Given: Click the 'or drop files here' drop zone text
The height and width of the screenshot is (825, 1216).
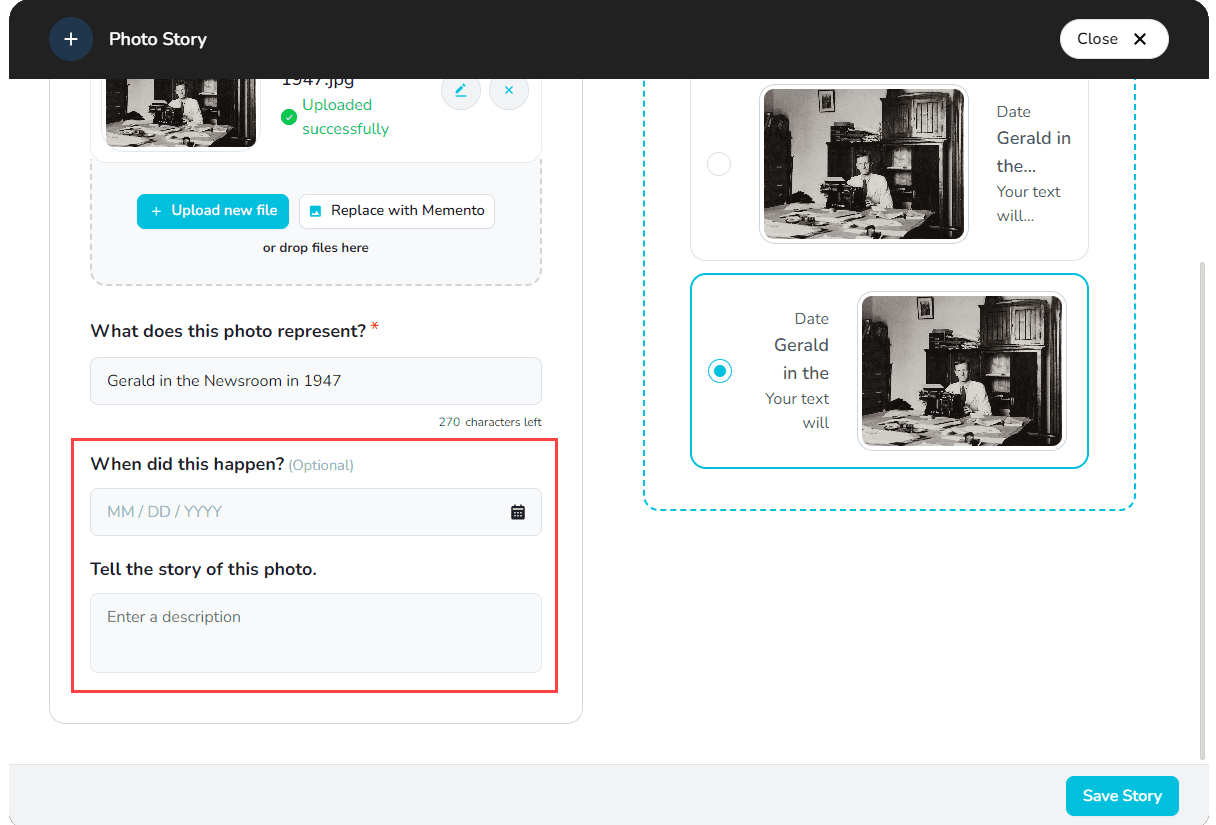Looking at the screenshot, I should point(315,248).
